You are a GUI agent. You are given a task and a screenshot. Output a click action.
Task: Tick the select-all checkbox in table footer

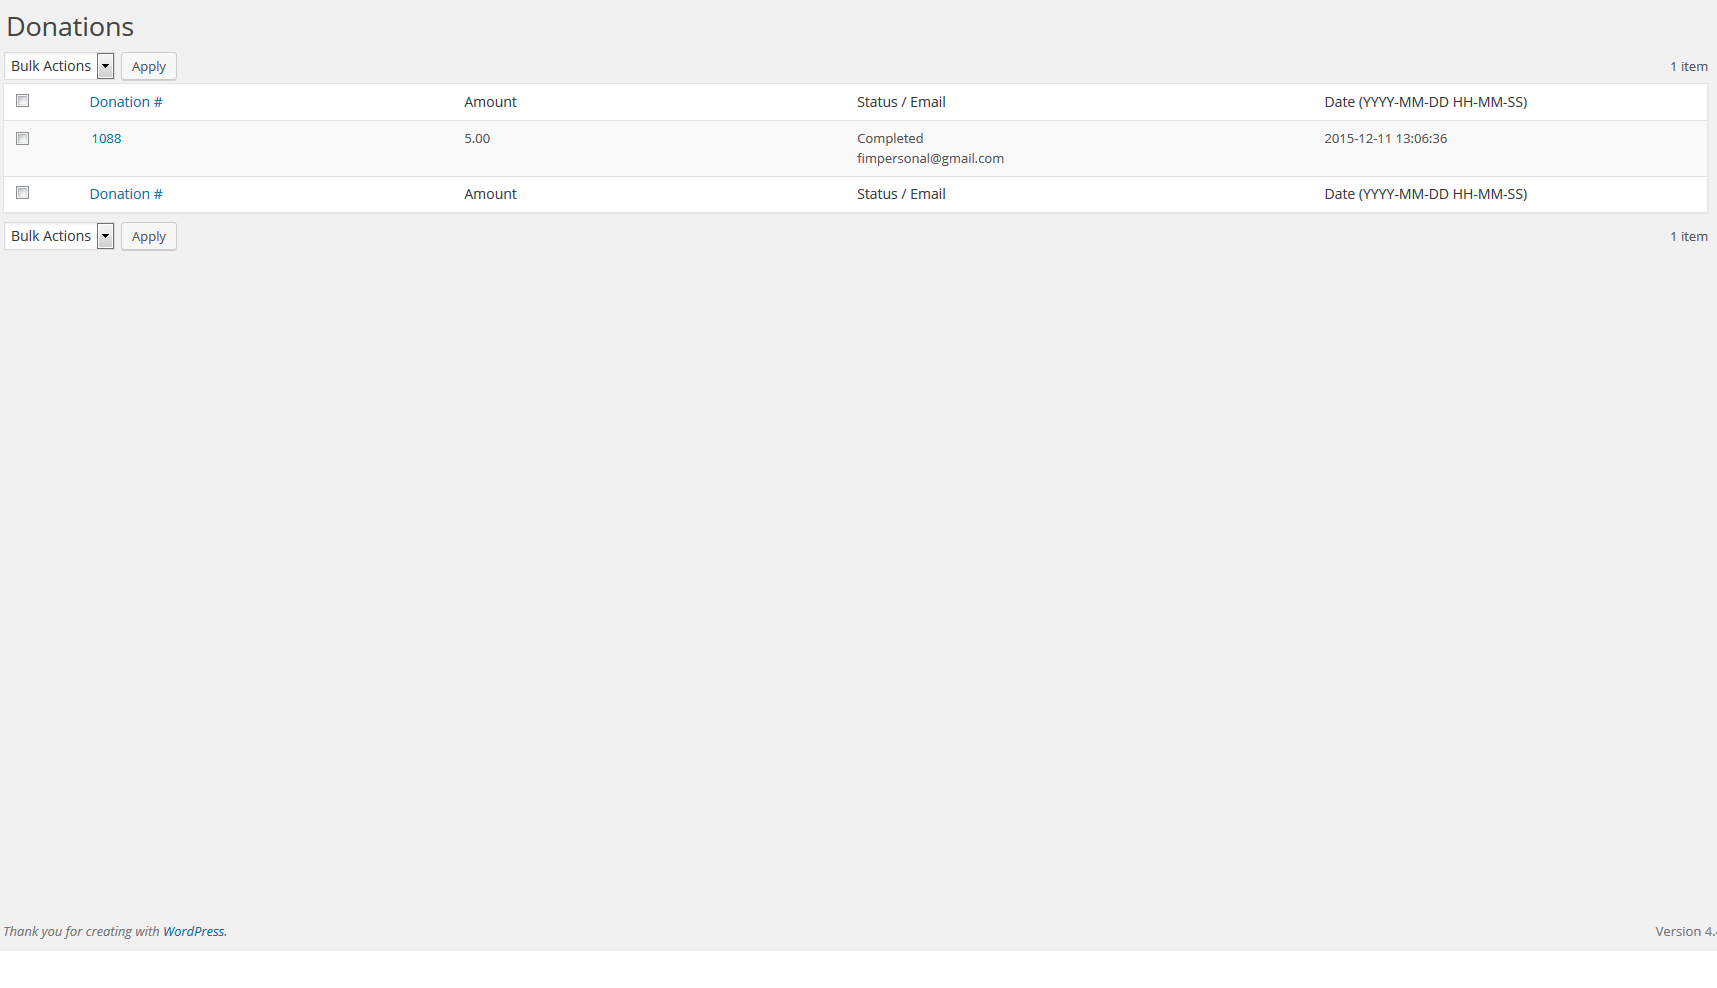(23, 193)
